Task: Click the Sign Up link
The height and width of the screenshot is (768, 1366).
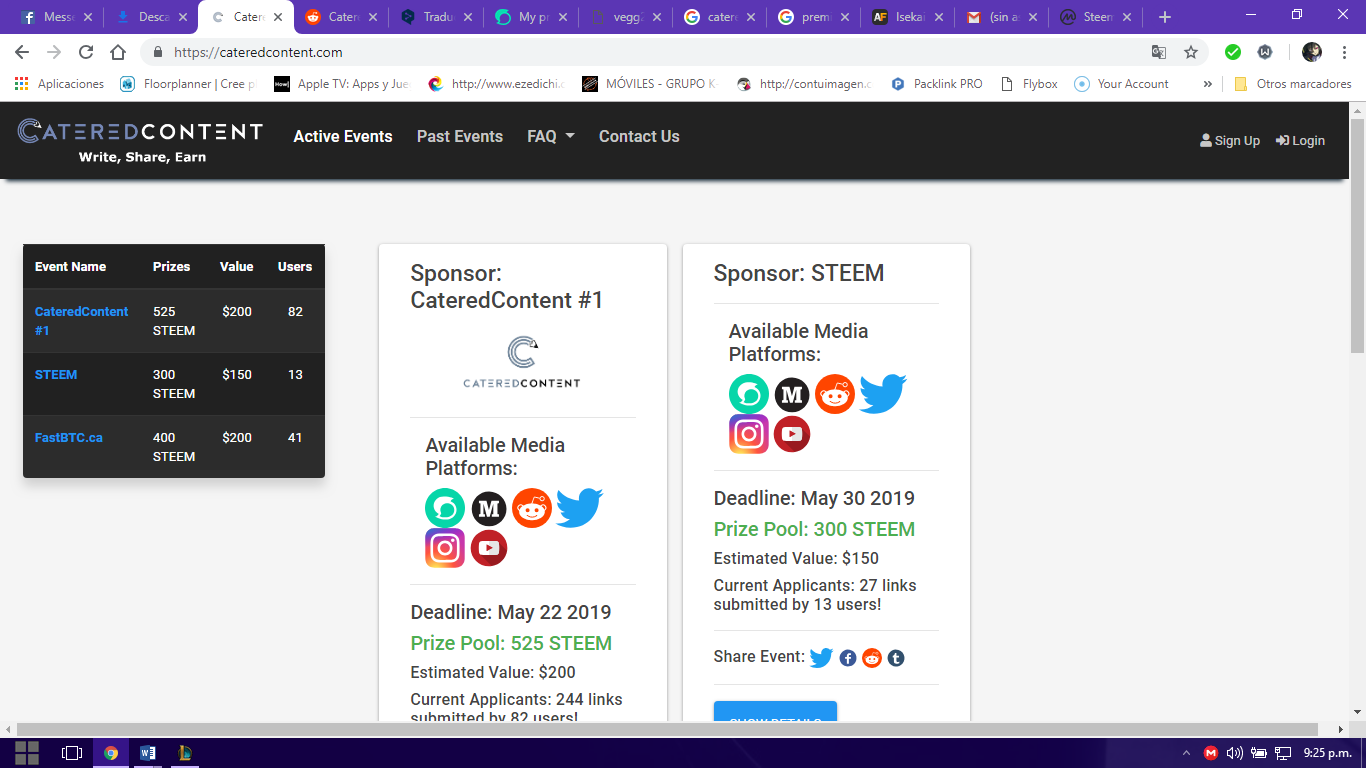Action: click(x=1230, y=141)
